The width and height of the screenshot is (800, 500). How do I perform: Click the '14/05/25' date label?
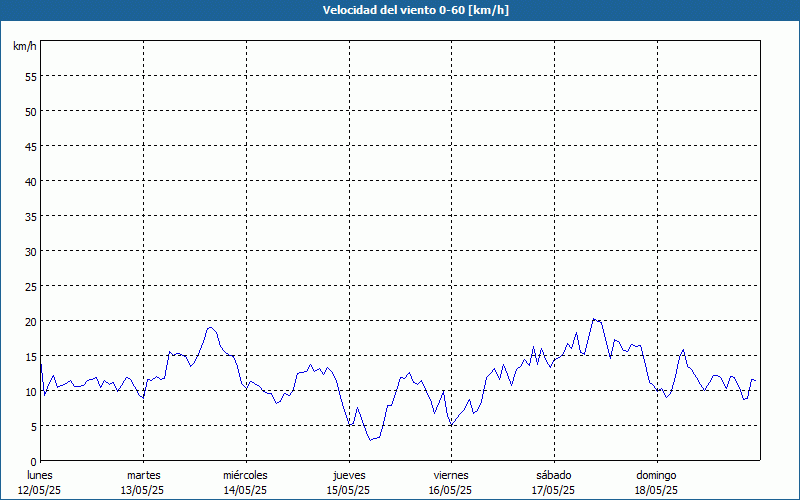coord(245,490)
